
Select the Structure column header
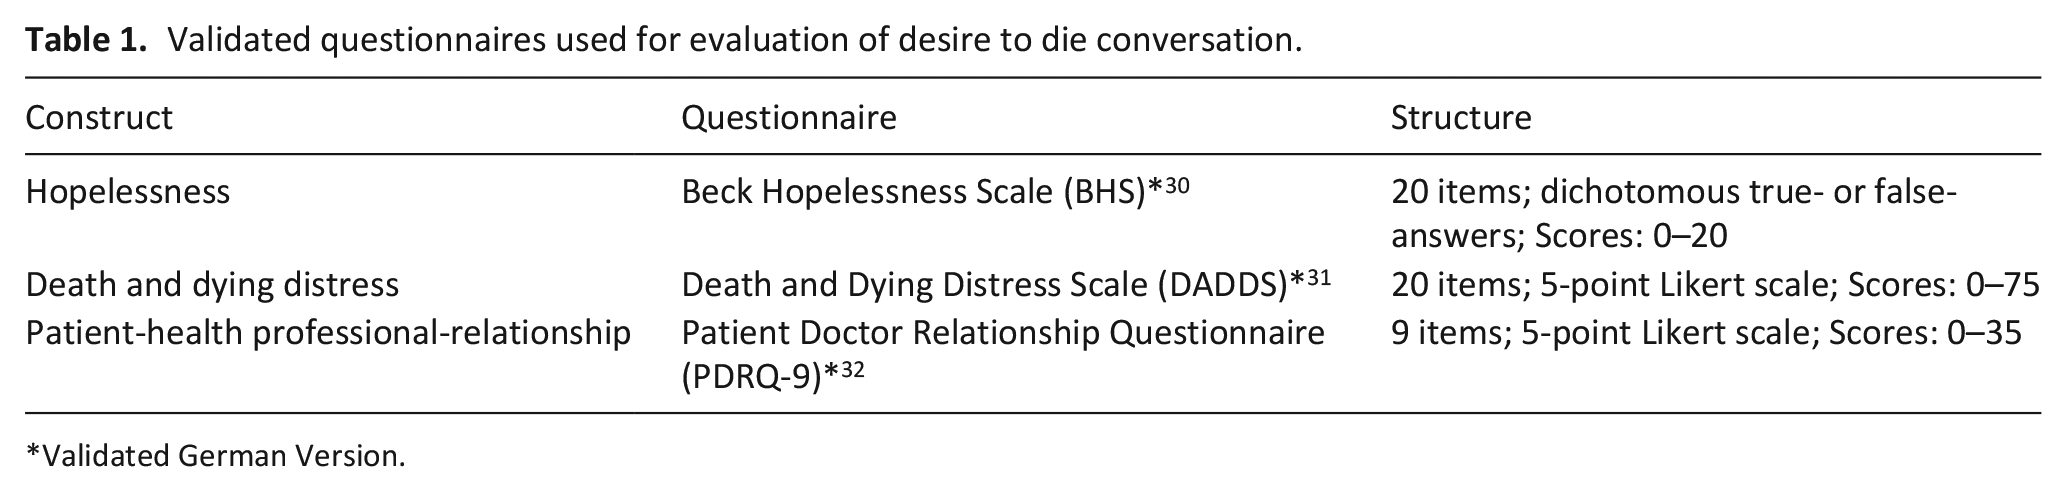[x=1461, y=118]
